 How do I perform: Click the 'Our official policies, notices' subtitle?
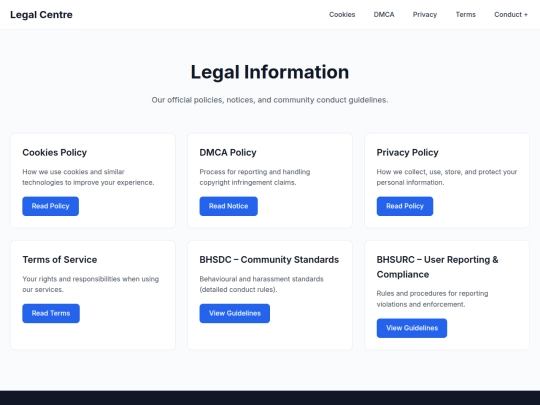pyautogui.click(x=270, y=100)
